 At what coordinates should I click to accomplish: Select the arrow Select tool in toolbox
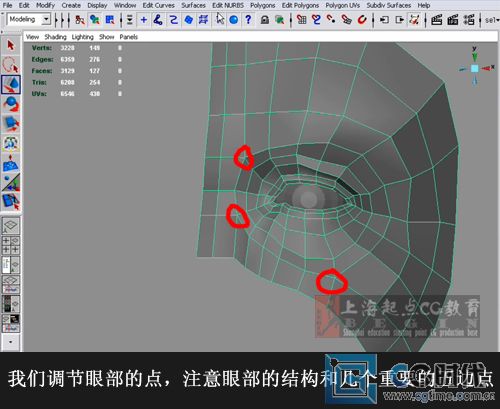[x=11, y=45]
